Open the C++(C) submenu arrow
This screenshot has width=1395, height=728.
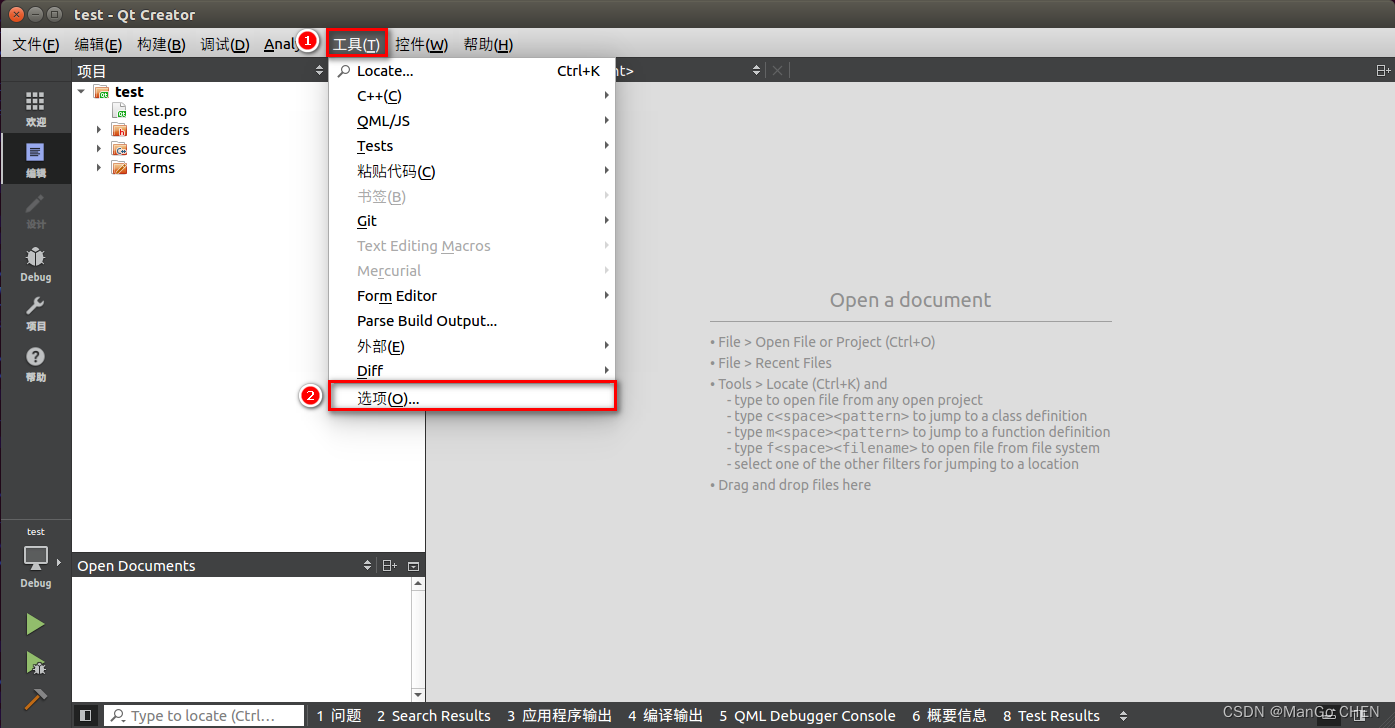(x=606, y=96)
